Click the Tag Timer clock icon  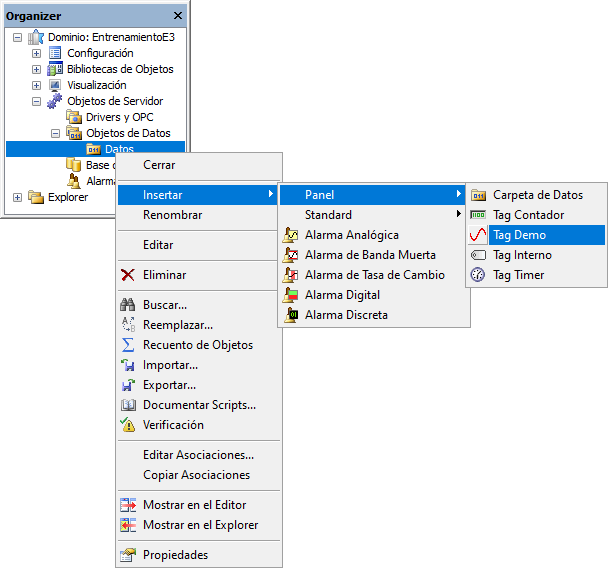tap(478, 275)
